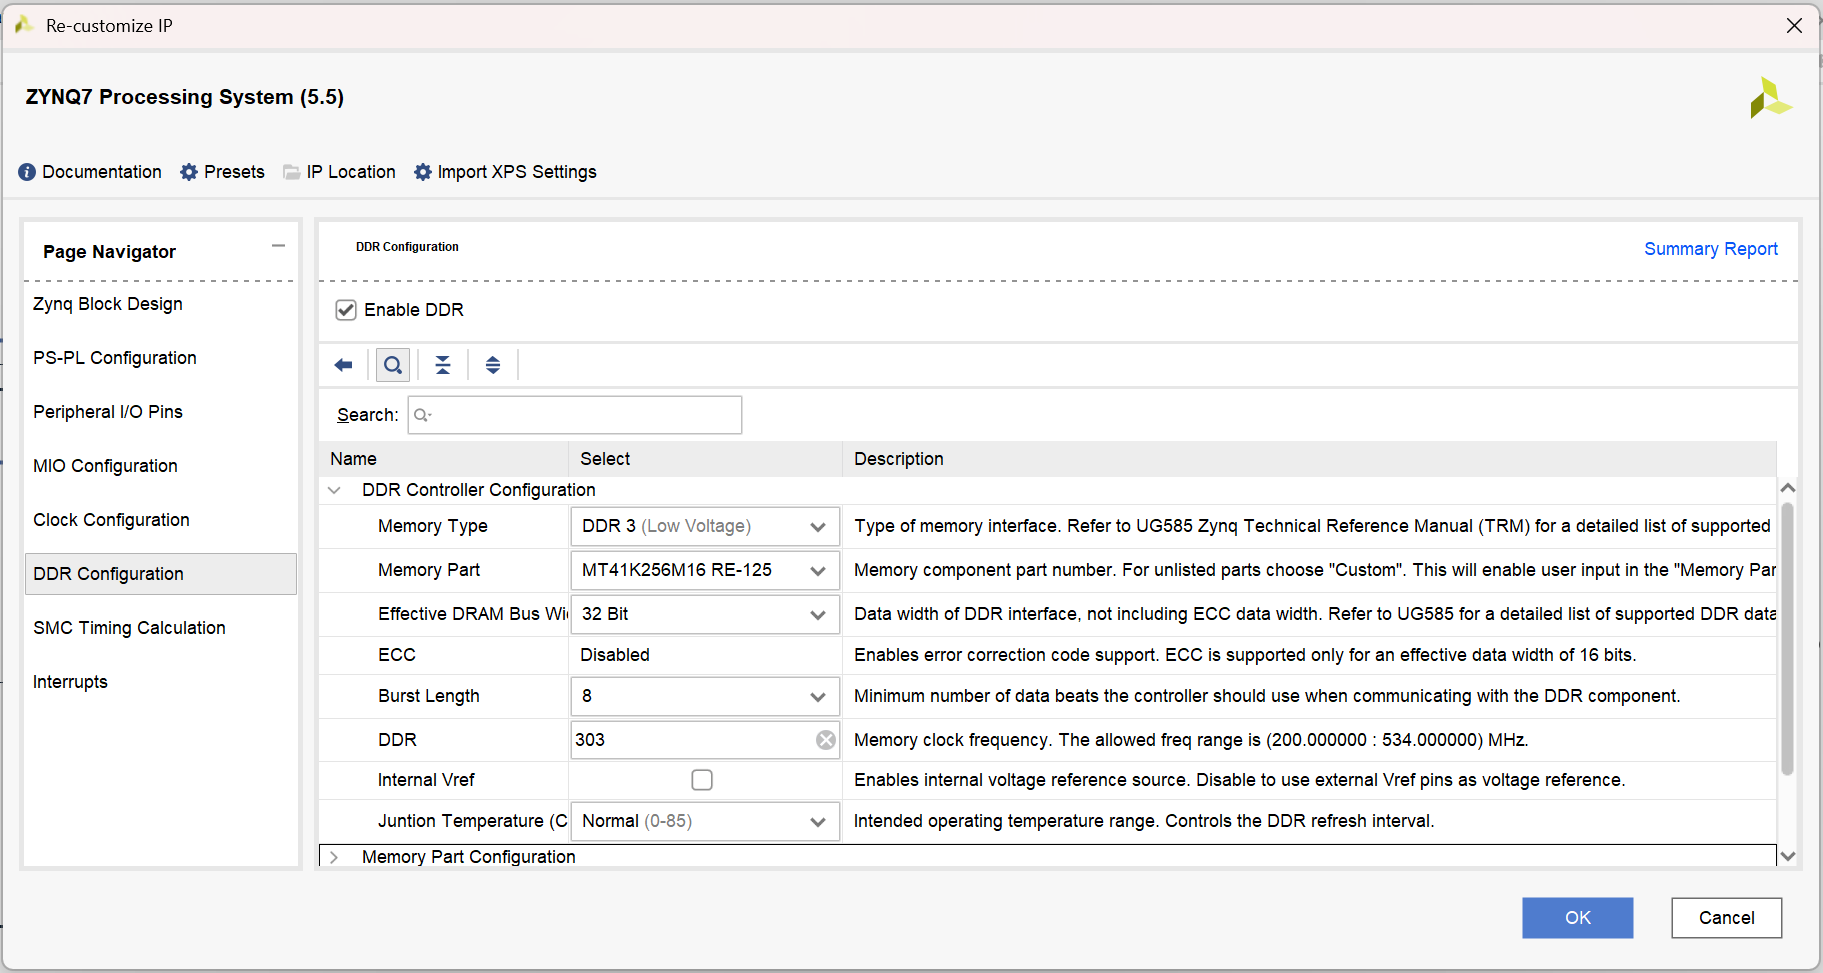Click the Documentation link text
The height and width of the screenshot is (973, 1823).
(x=102, y=172)
